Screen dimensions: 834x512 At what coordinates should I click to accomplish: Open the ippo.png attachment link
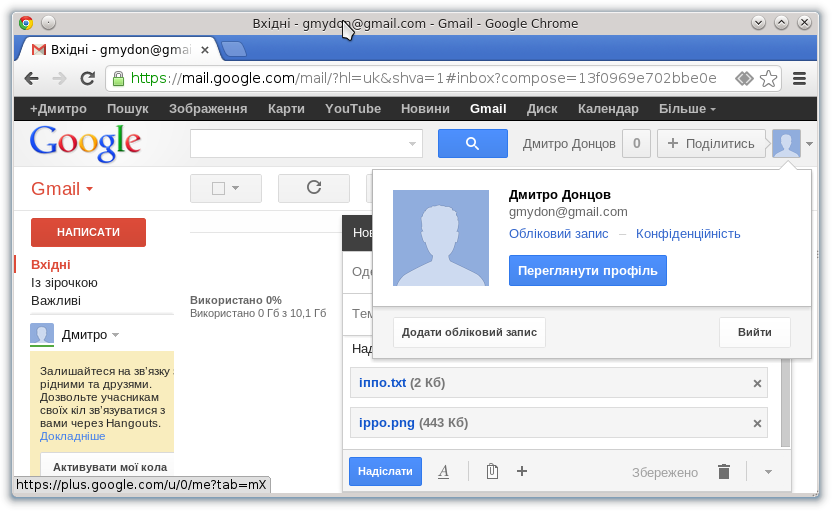386,423
